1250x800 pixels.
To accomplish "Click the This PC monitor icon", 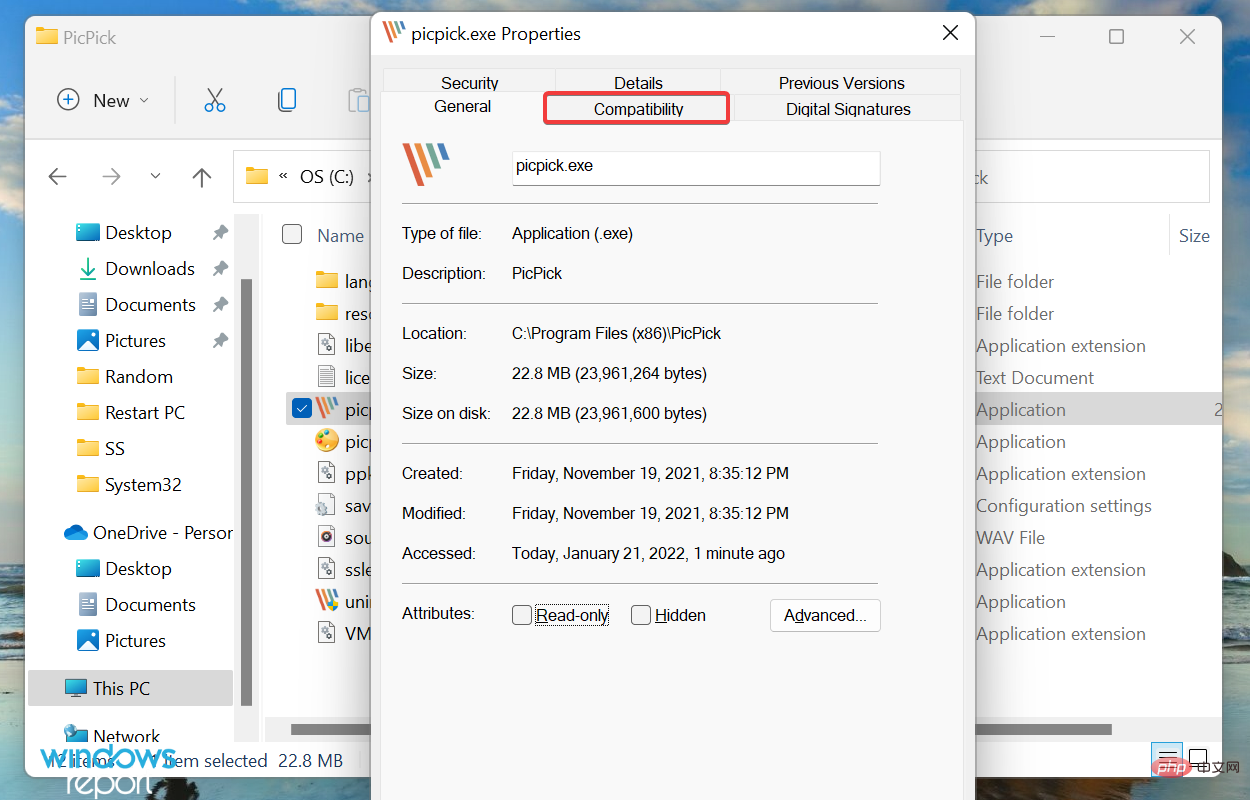I will pyautogui.click(x=76, y=688).
